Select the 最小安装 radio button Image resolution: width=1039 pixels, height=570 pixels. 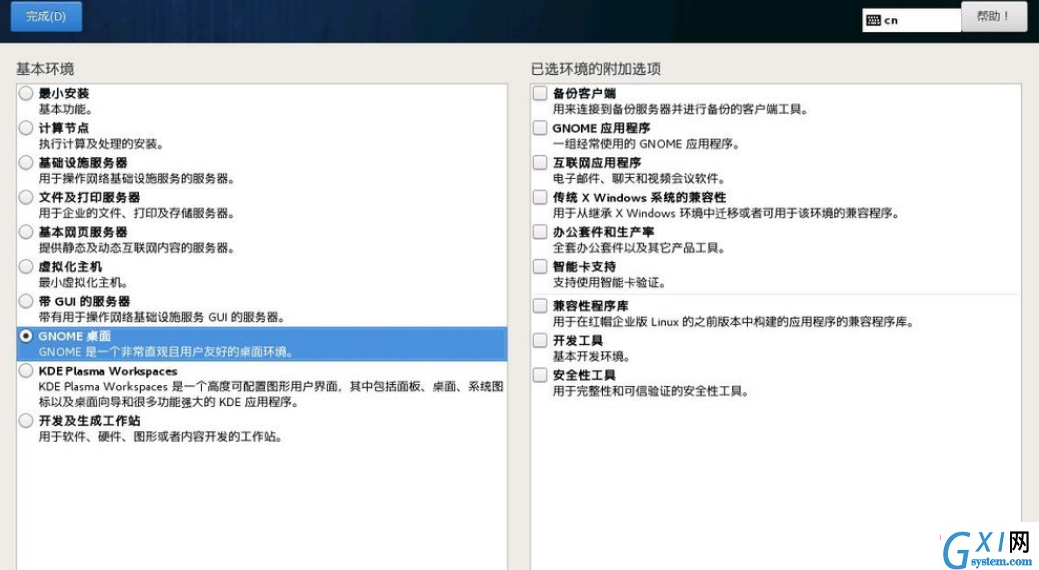pos(26,93)
